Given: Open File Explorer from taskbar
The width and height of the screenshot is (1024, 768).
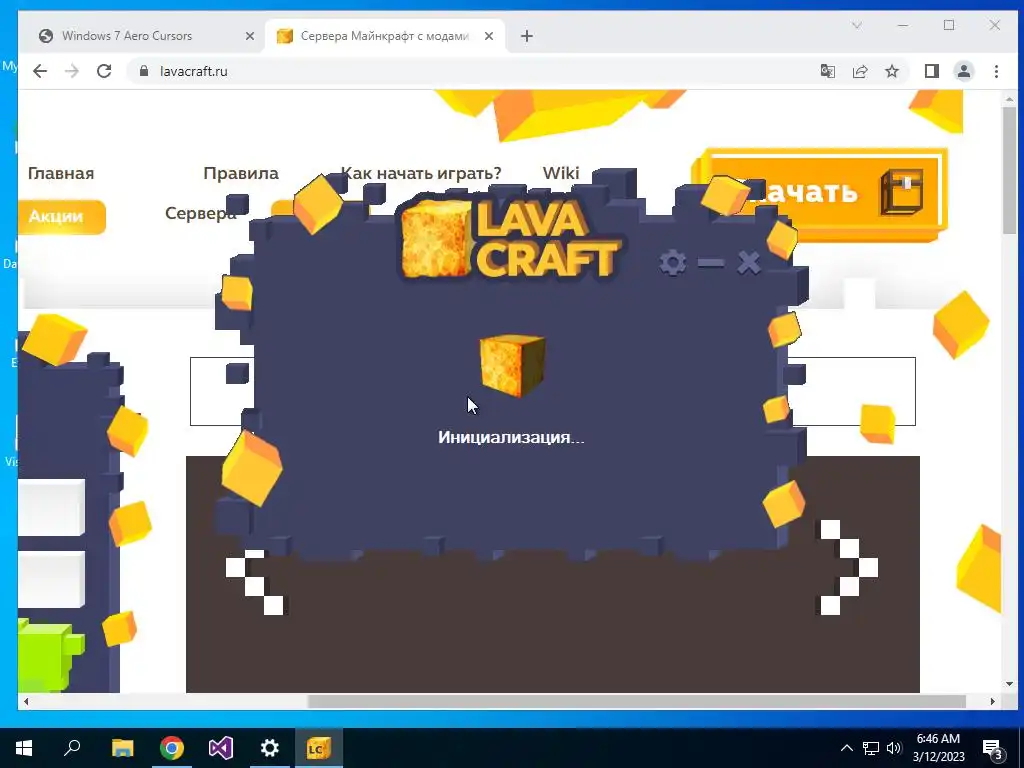Looking at the screenshot, I should pos(122,748).
